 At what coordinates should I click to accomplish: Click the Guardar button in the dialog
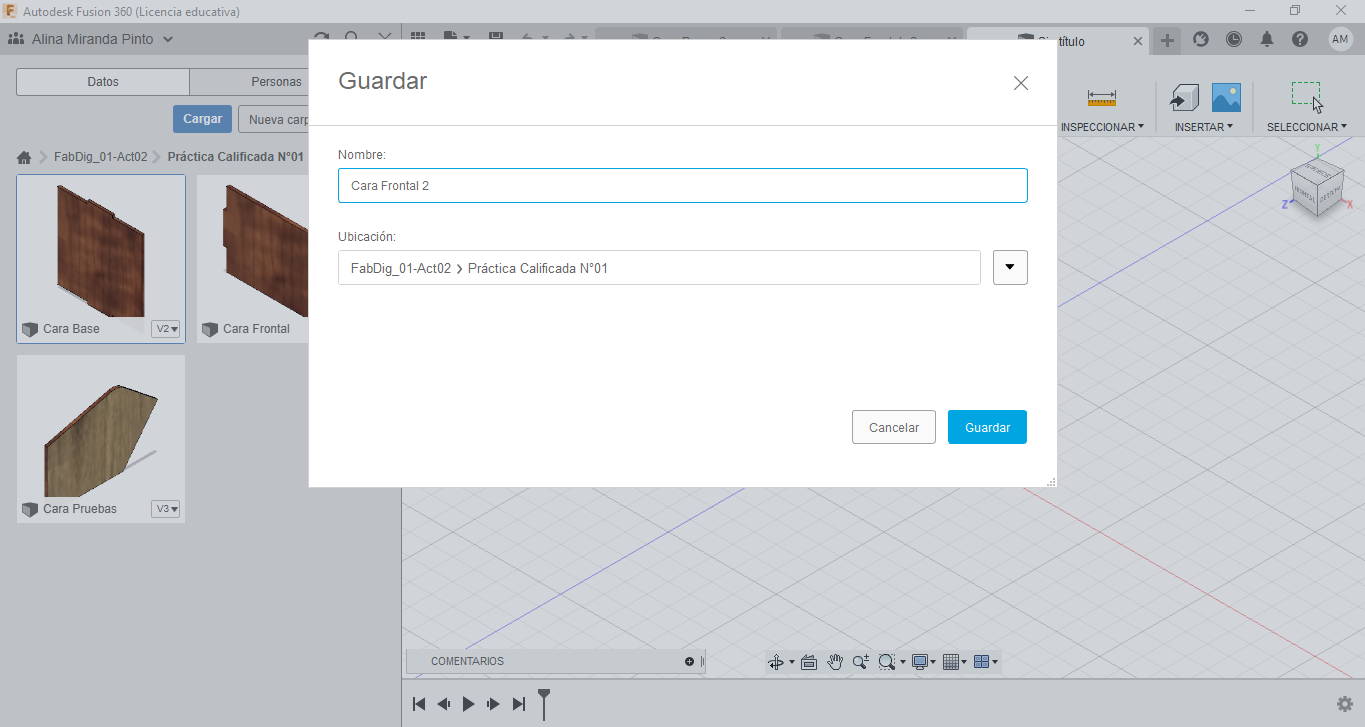(x=987, y=427)
